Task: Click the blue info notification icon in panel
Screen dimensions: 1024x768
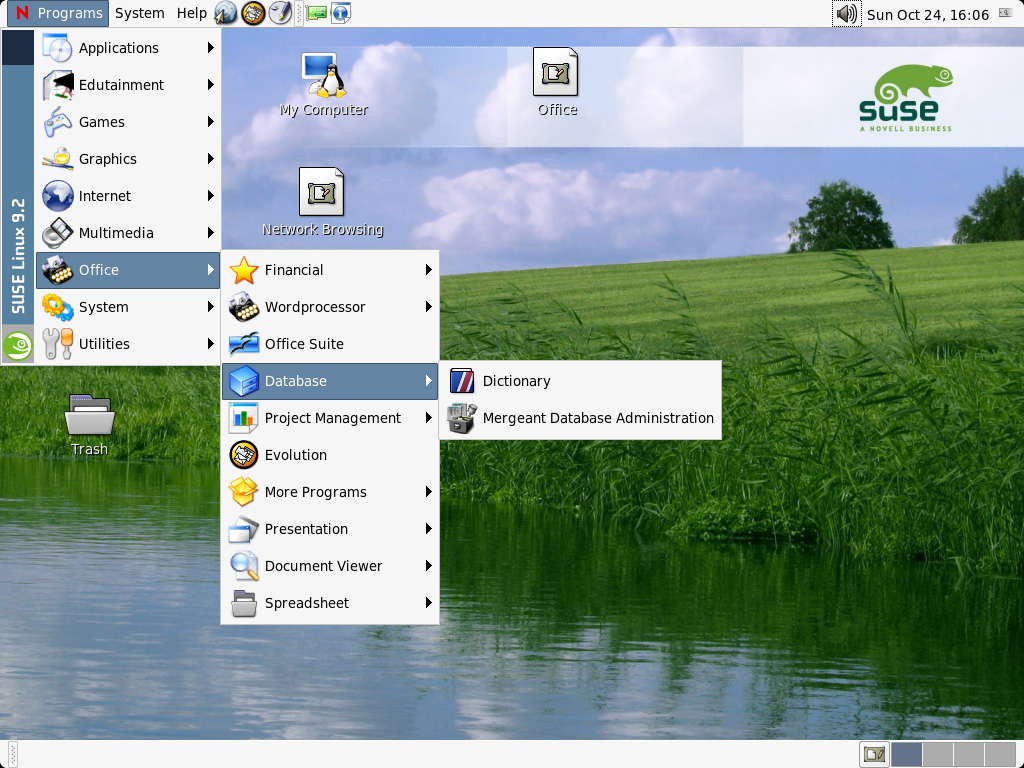Action: click(x=341, y=13)
